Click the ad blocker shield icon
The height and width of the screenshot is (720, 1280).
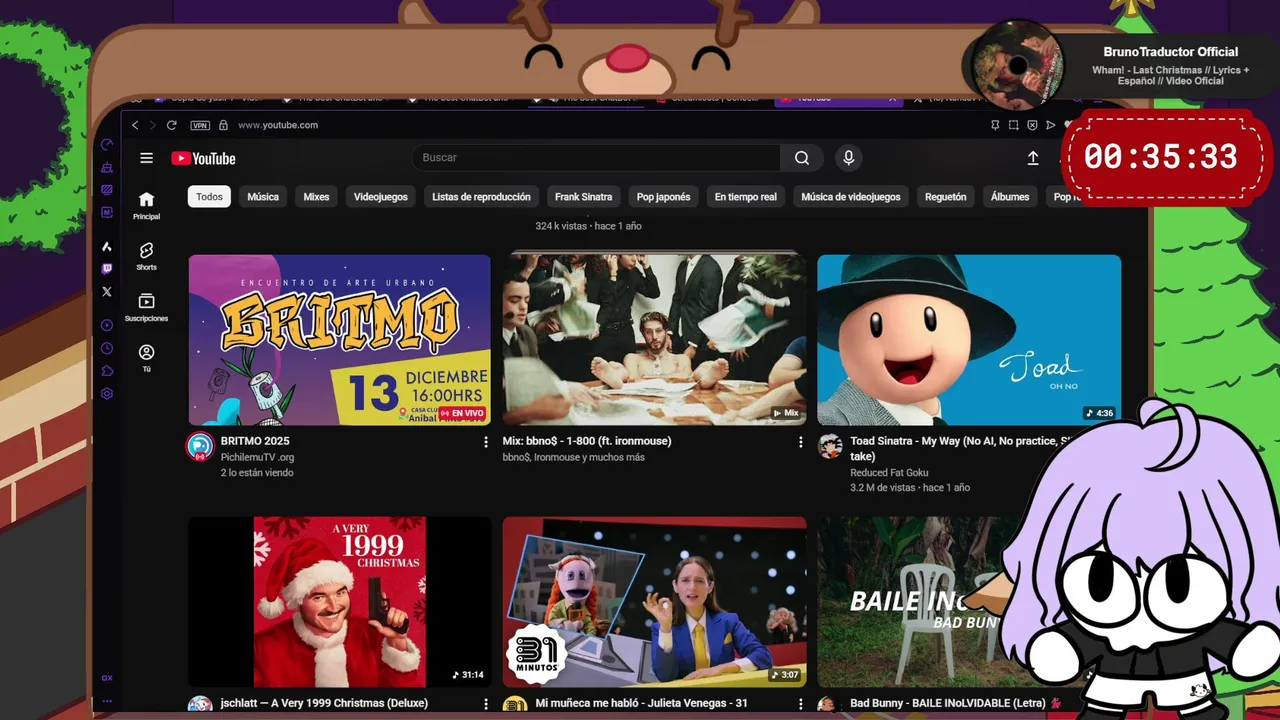pos(1031,125)
